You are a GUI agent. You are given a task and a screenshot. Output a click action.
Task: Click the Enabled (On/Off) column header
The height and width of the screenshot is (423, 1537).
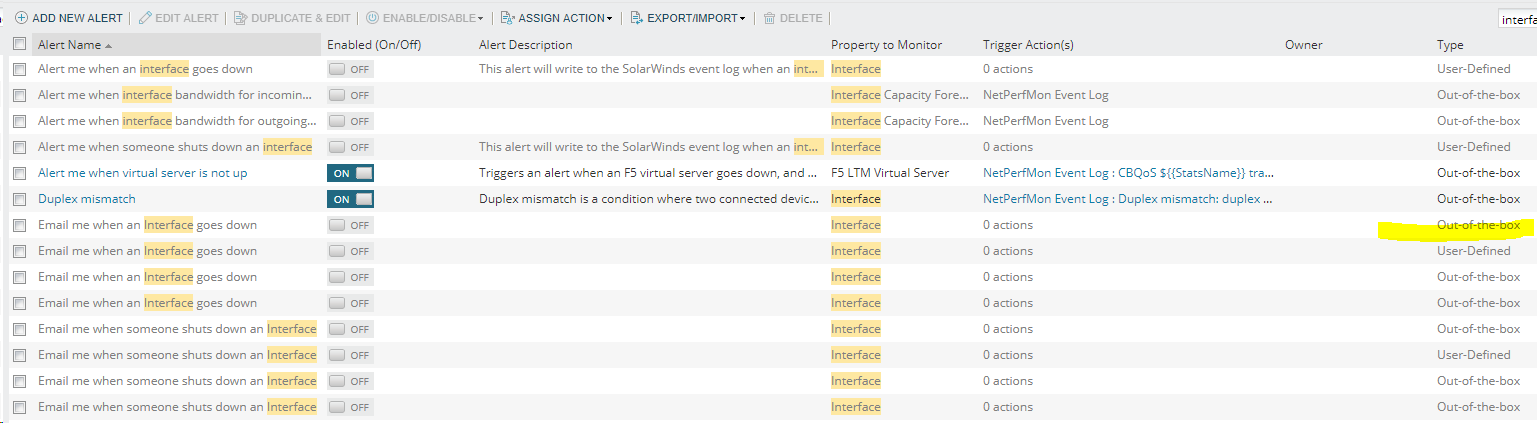coord(374,45)
